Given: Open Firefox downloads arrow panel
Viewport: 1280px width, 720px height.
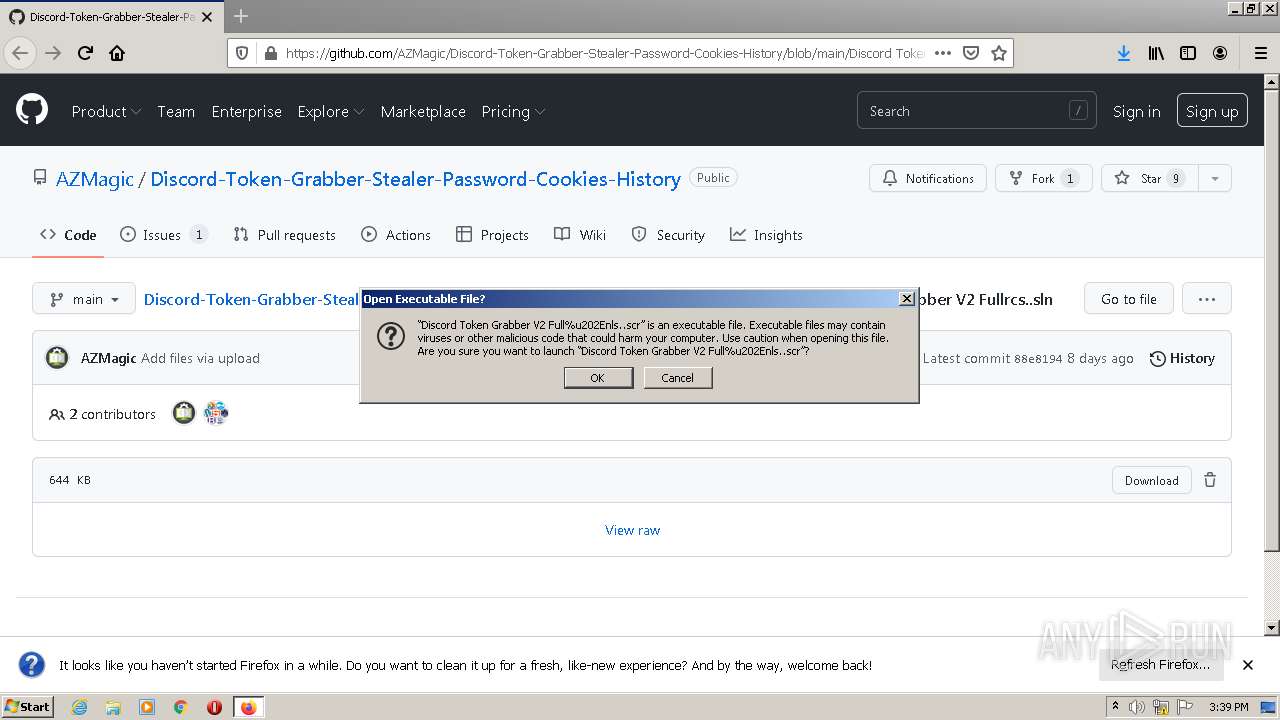Looking at the screenshot, I should (1124, 53).
